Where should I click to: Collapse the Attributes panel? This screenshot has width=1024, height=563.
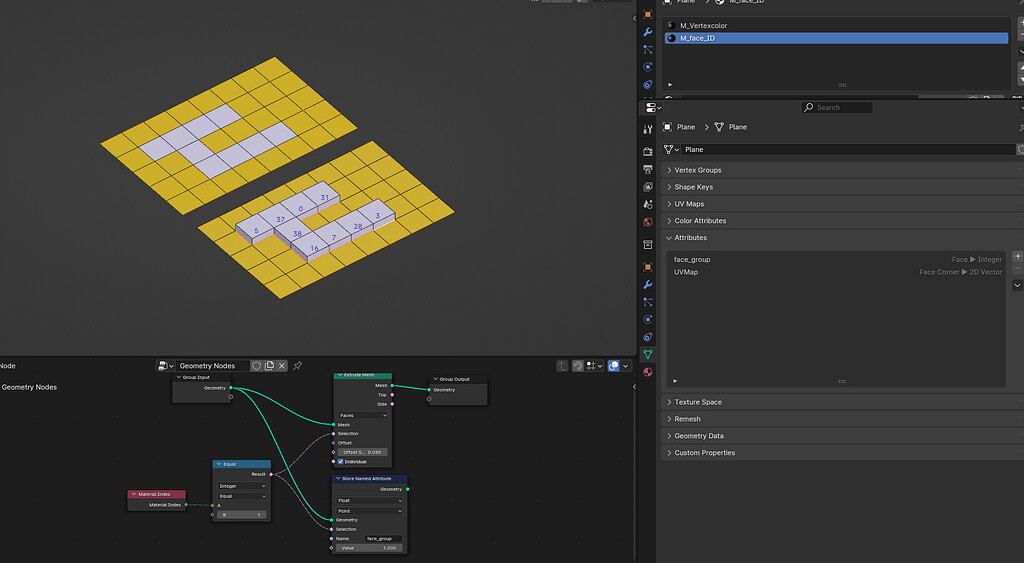tap(841, 238)
